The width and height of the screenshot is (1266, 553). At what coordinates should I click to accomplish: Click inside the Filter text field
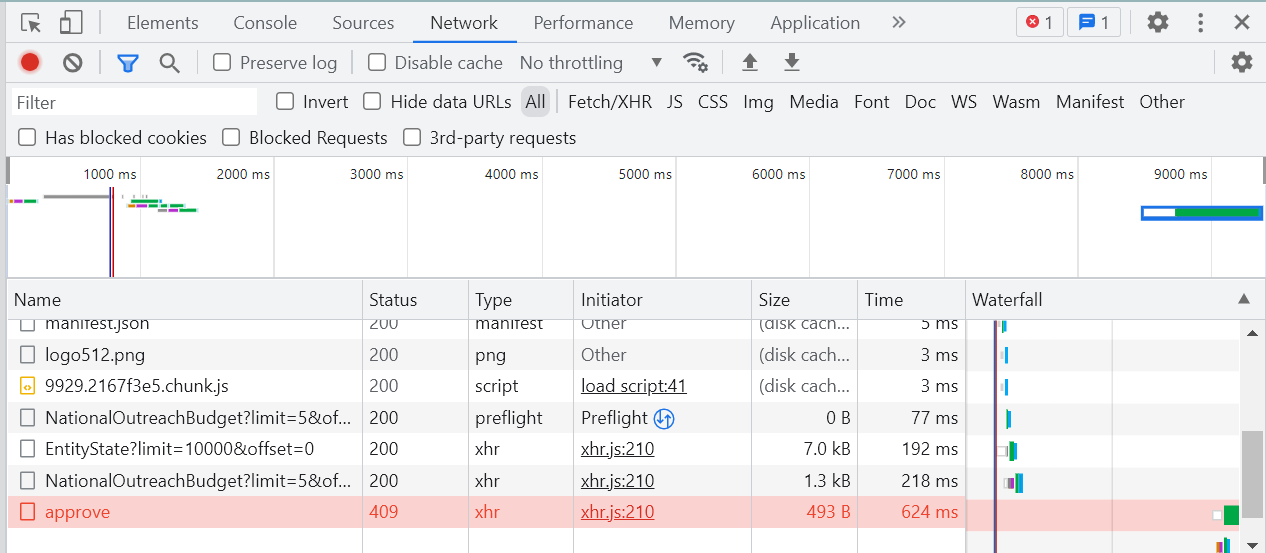(135, 102)
